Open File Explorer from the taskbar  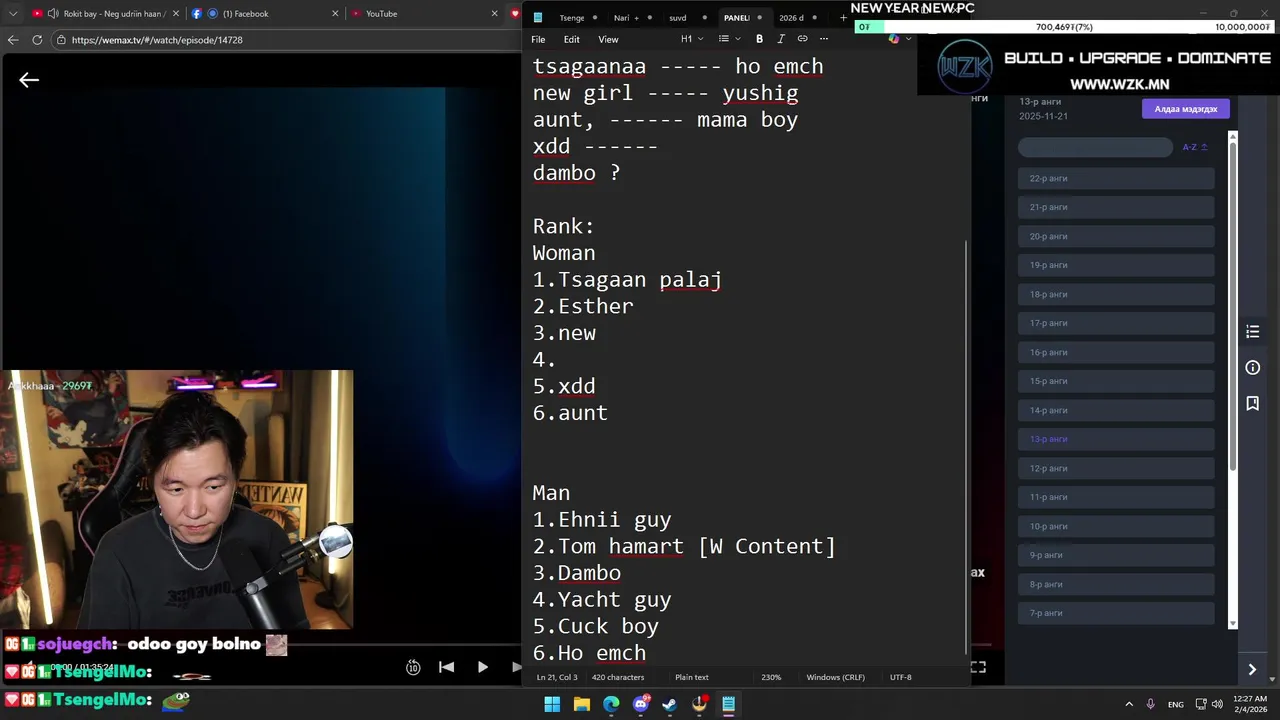click(x=581, y=704)
